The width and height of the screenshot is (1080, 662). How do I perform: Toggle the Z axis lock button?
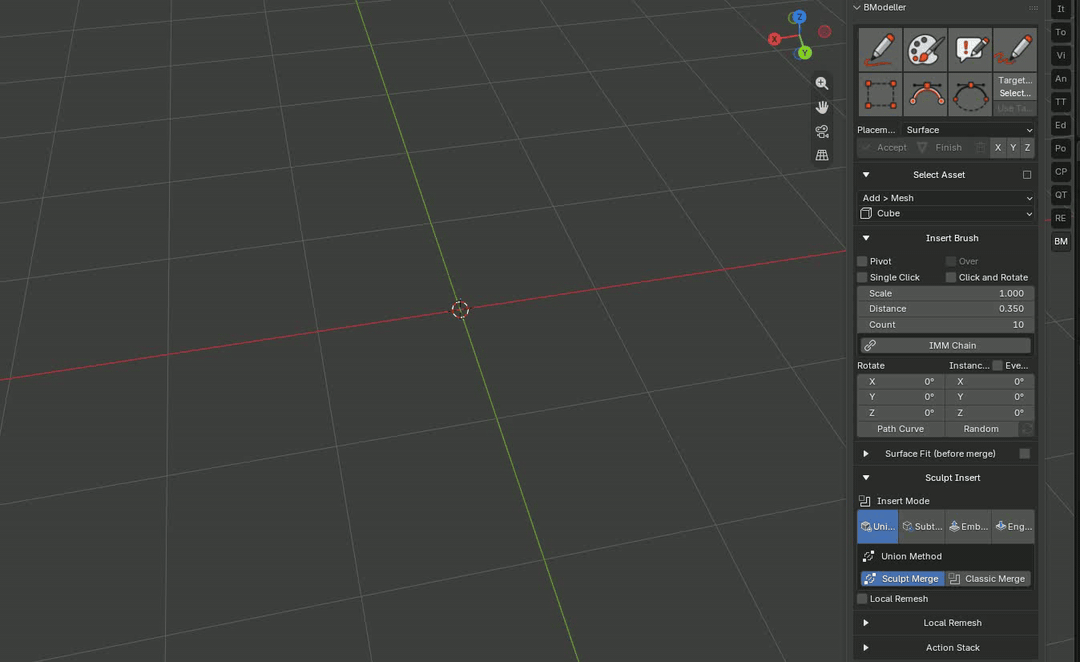coord(1027,147)
